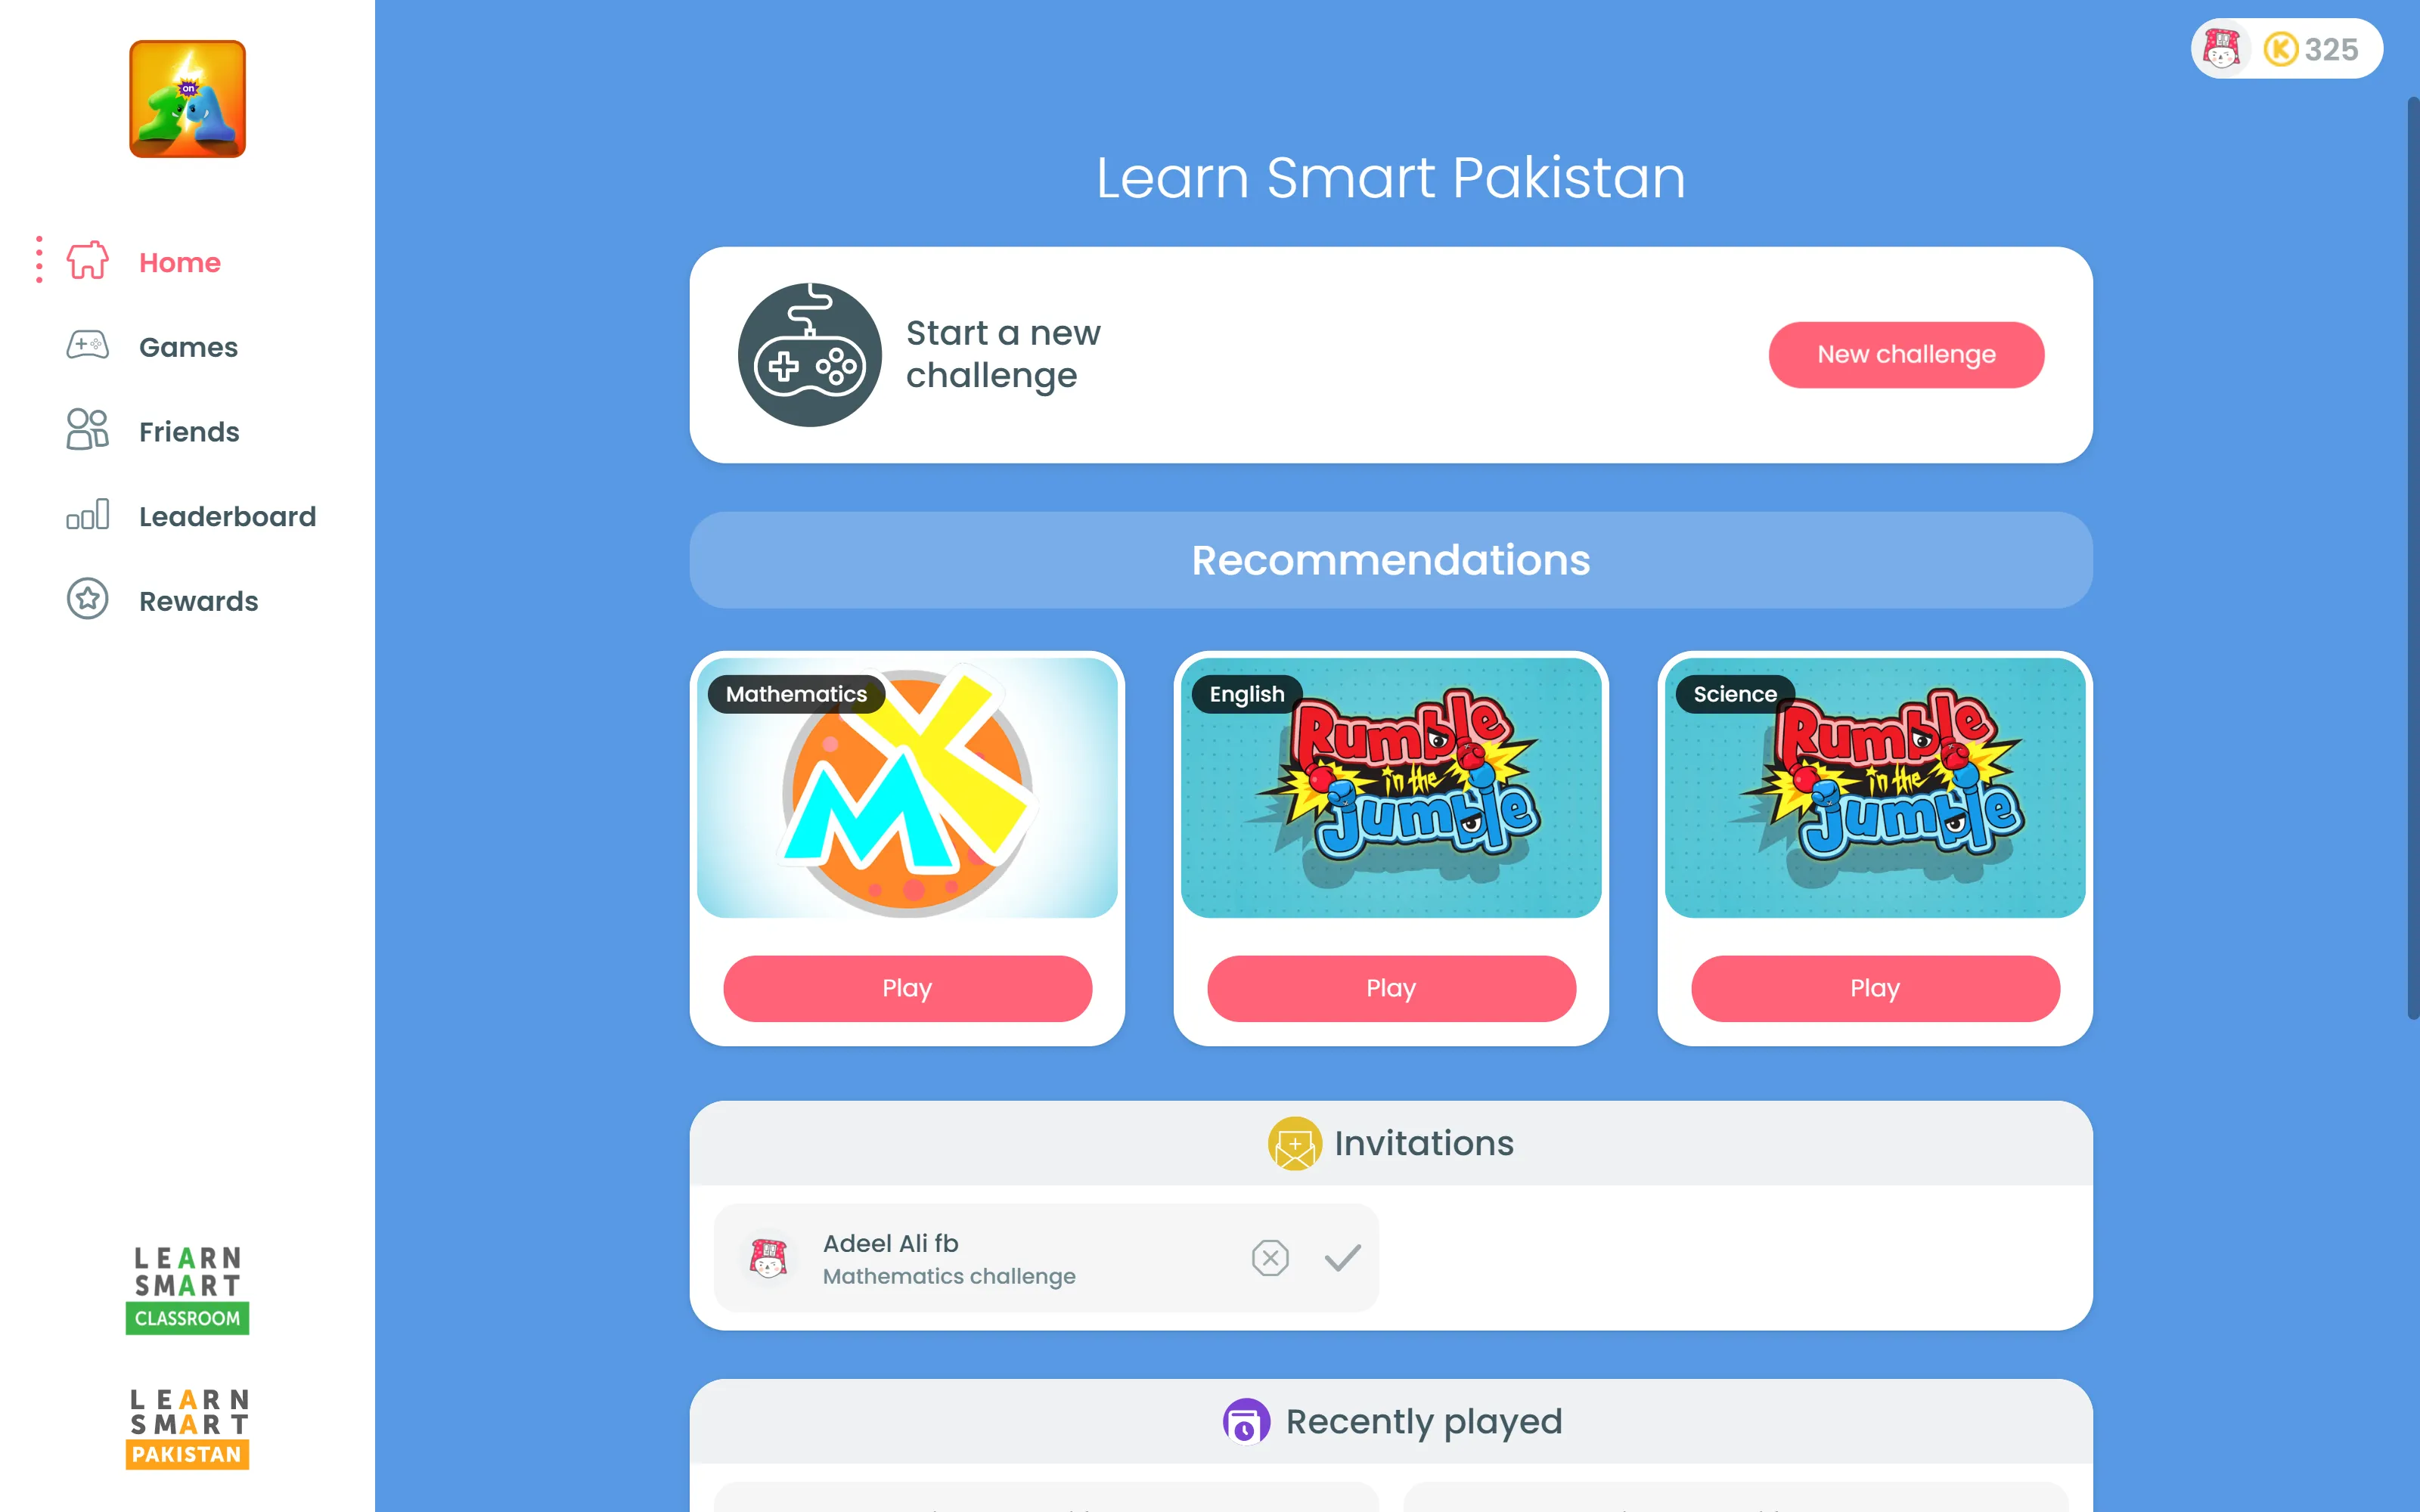
Task: Click the Home menu item
Action: point(179,262)
